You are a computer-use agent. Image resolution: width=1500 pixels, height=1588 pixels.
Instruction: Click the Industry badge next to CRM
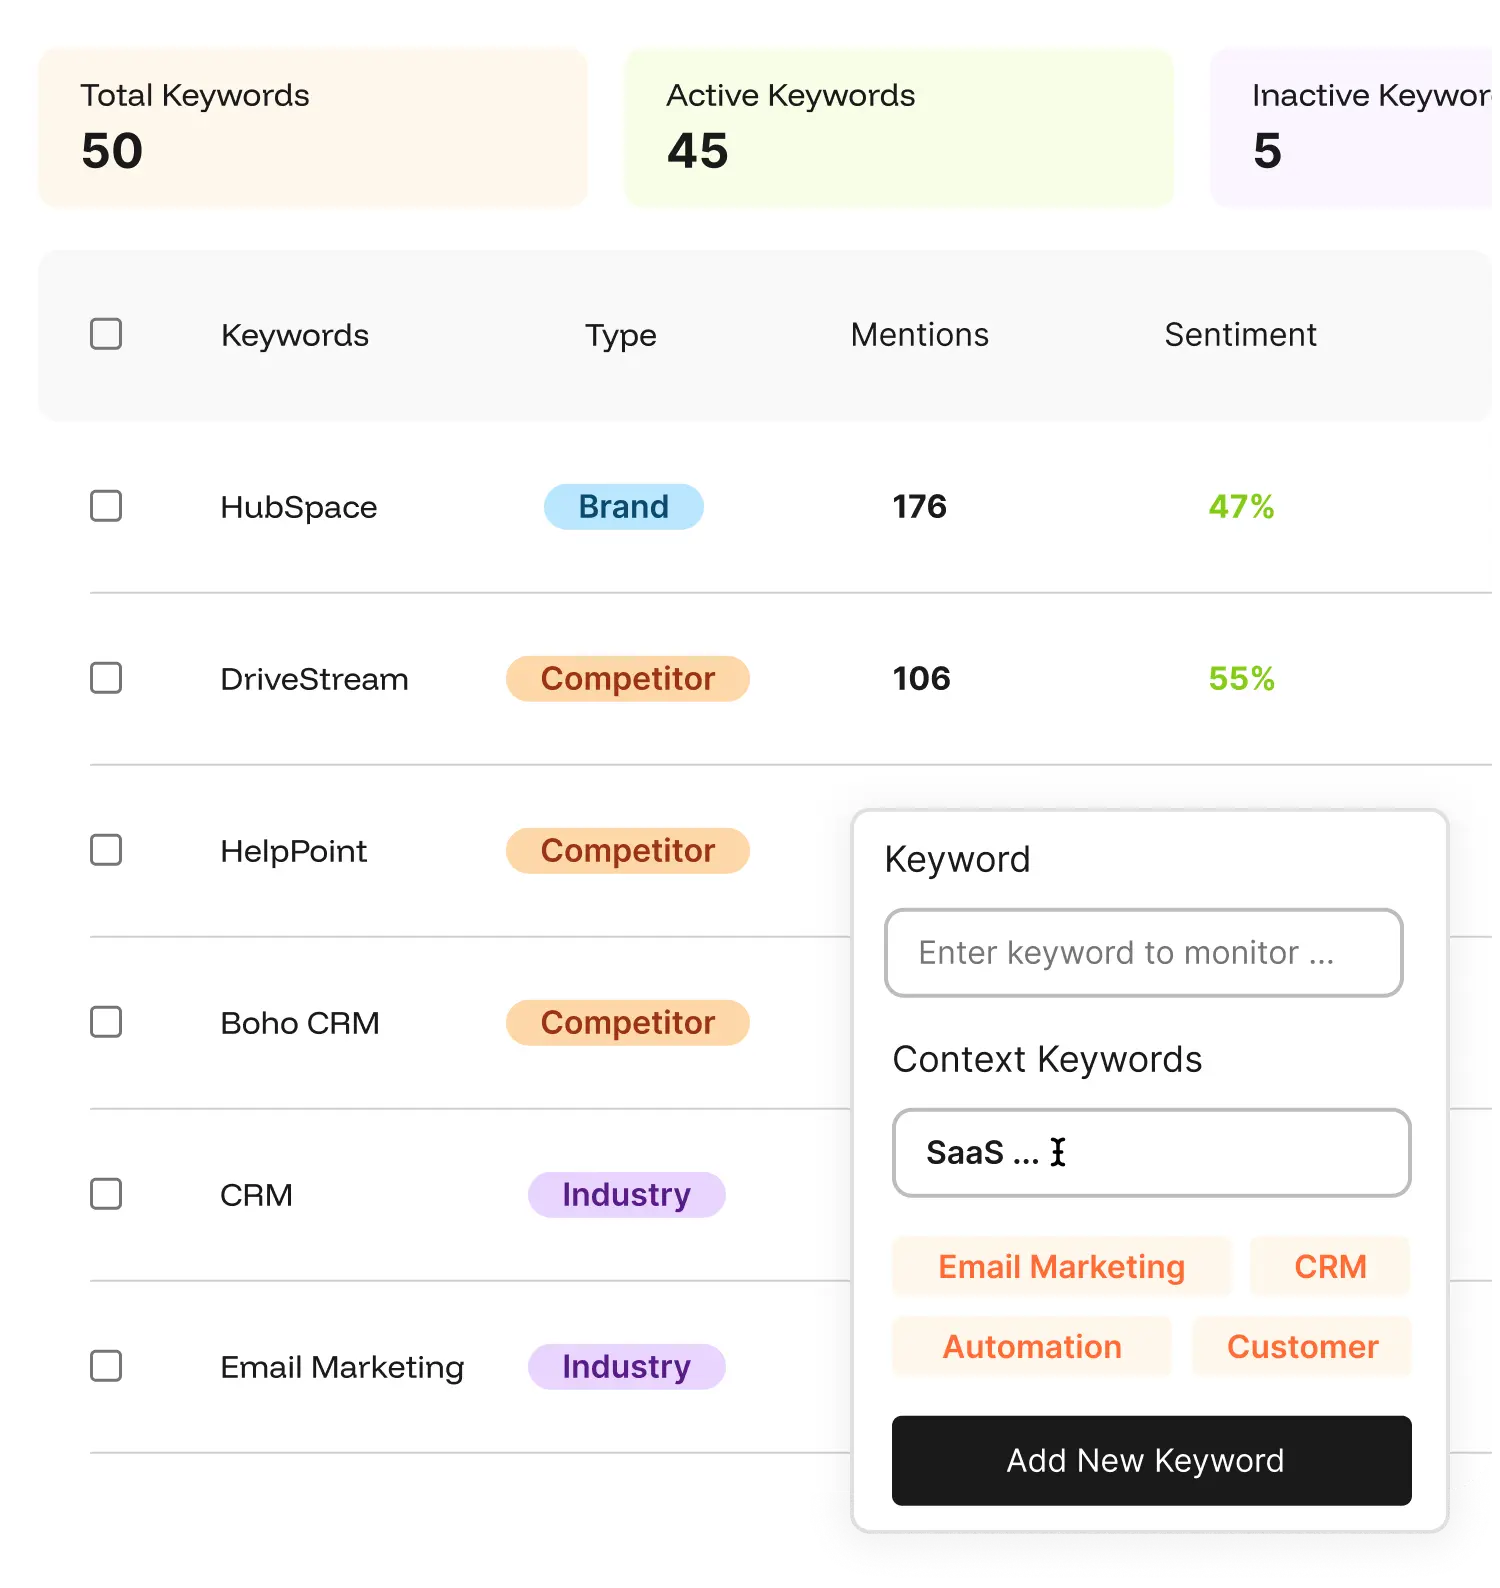(x=626, y=1194)
